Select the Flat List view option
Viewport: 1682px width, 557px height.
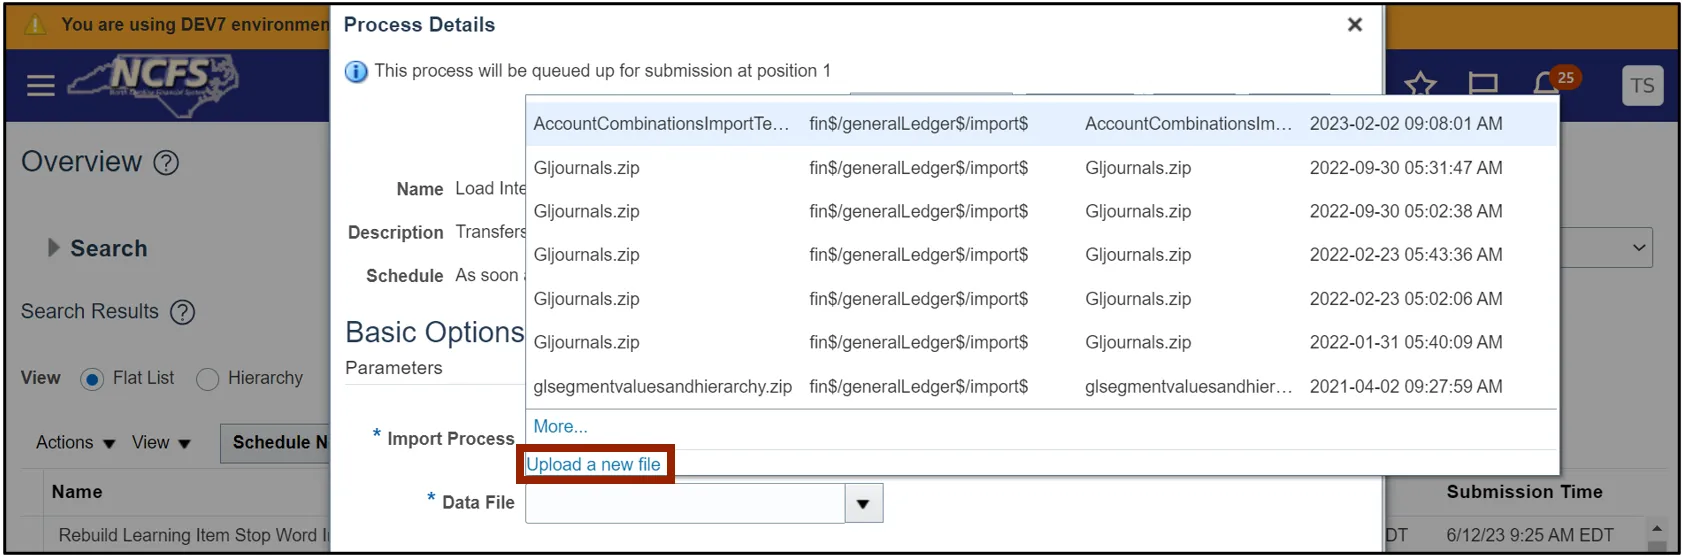pos(92,379)
